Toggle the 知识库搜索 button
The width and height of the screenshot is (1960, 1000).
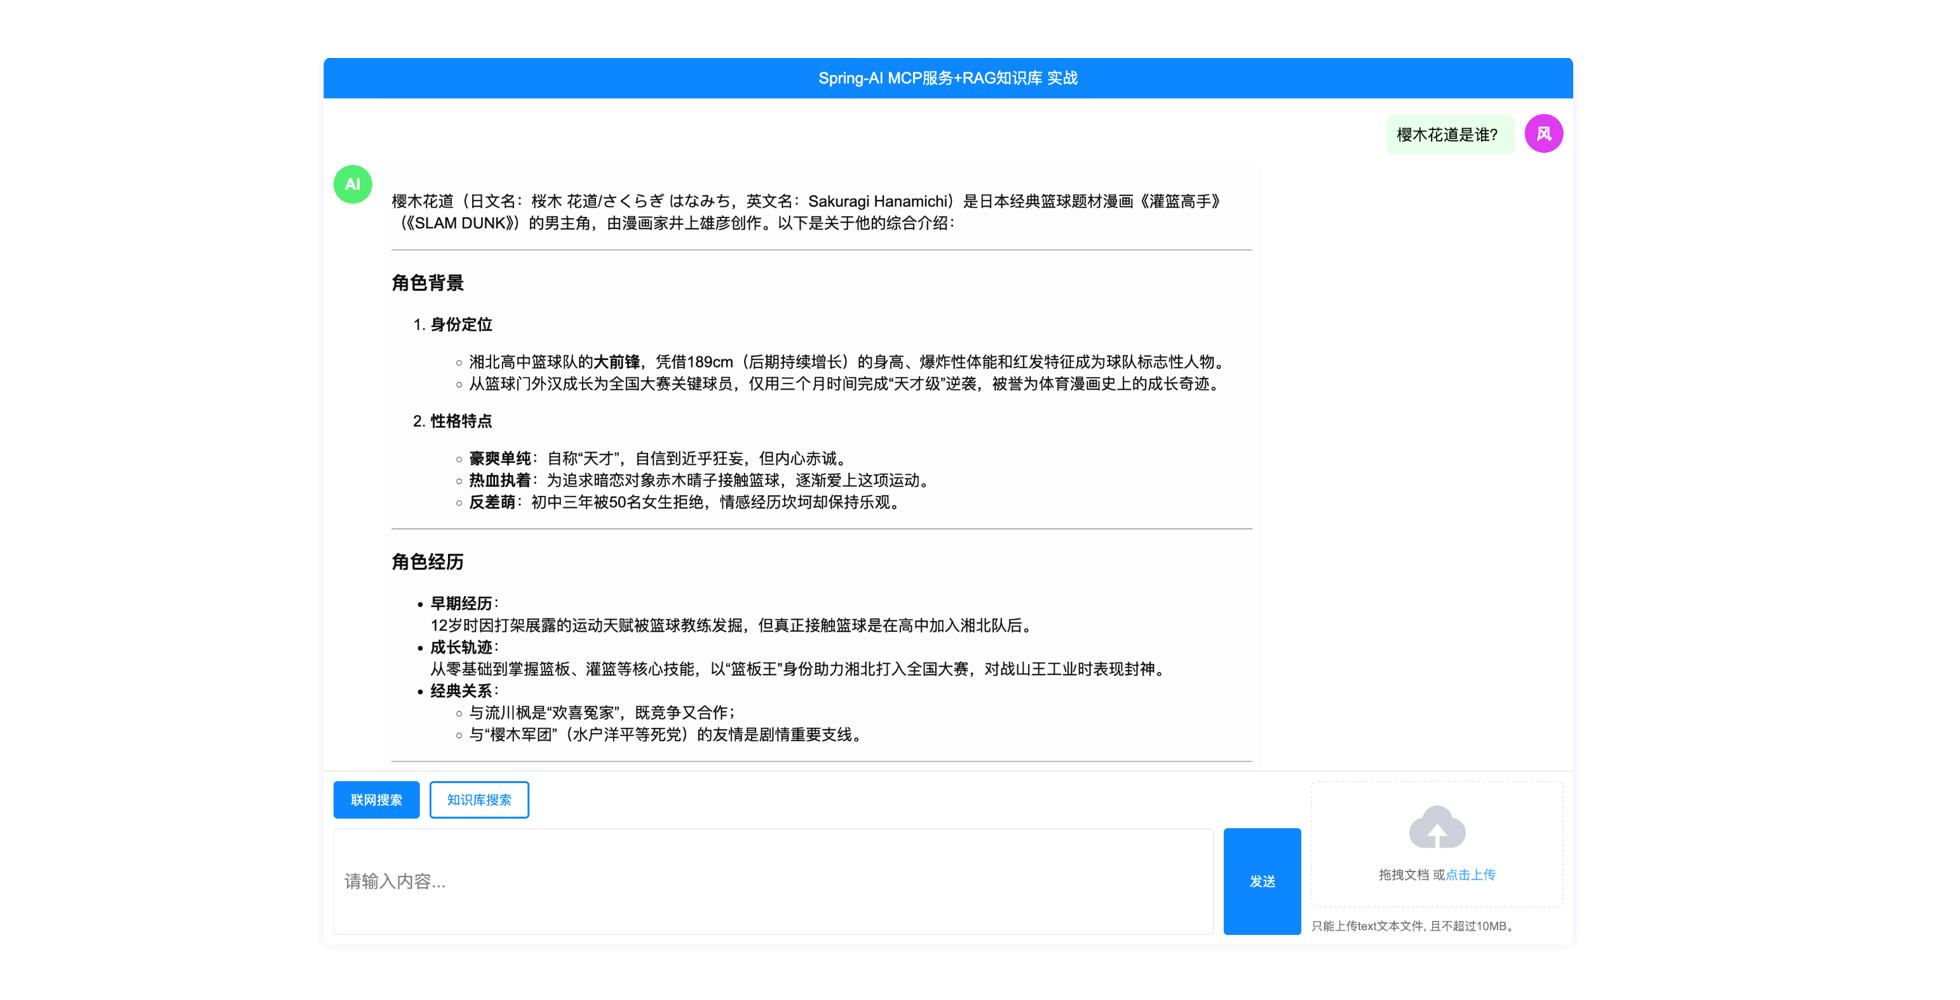pyautogui.click(x=479, y=800)
